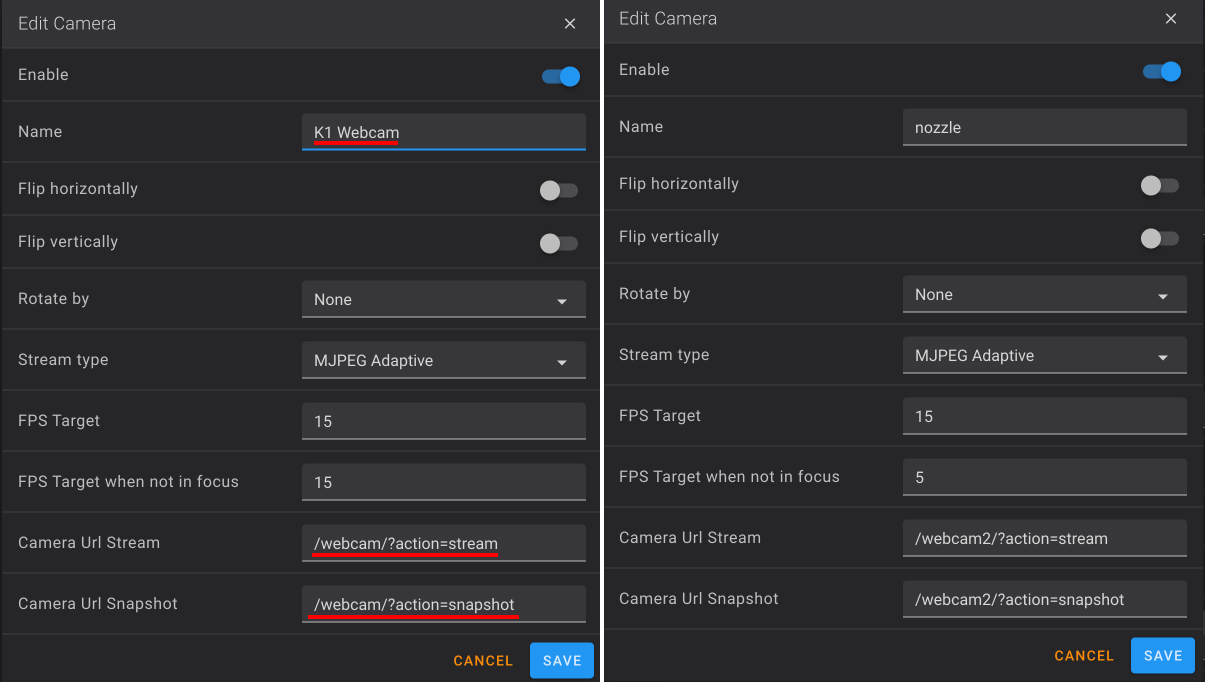Click the /webcam/?action=snapshot URL field
The width and height of the screenshot is (1205, 682).
(x=444, y=604)
